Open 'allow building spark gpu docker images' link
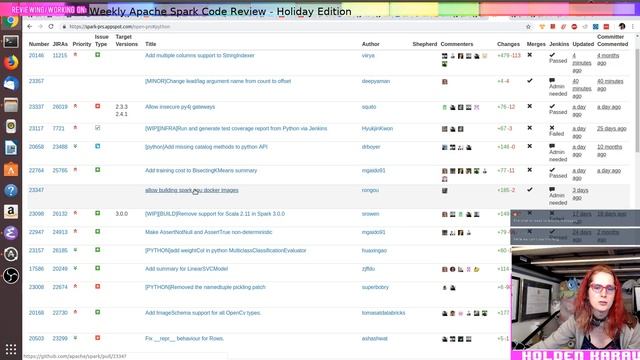The width and height of the screenshot is (640, 360). tap(191, 190)
